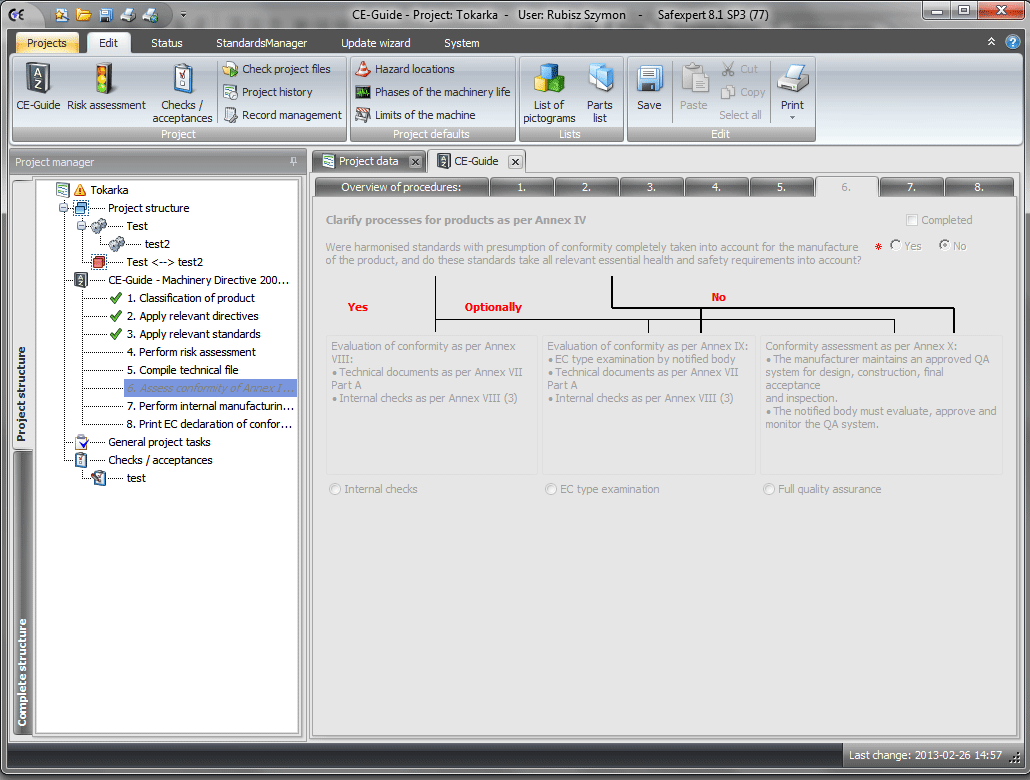This screenshot has width=1030, height=780.
Task: Click the Save disk icon
Action: click(649, 80)
